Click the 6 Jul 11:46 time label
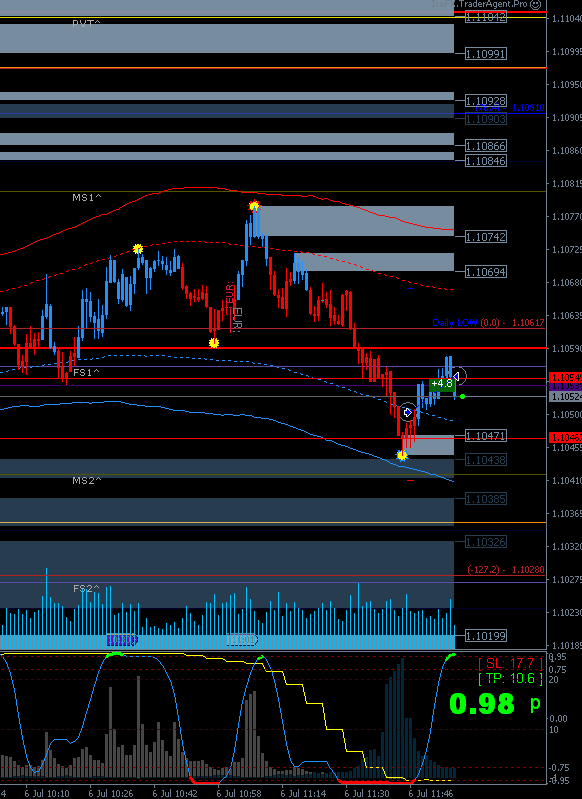 point(433,794)
